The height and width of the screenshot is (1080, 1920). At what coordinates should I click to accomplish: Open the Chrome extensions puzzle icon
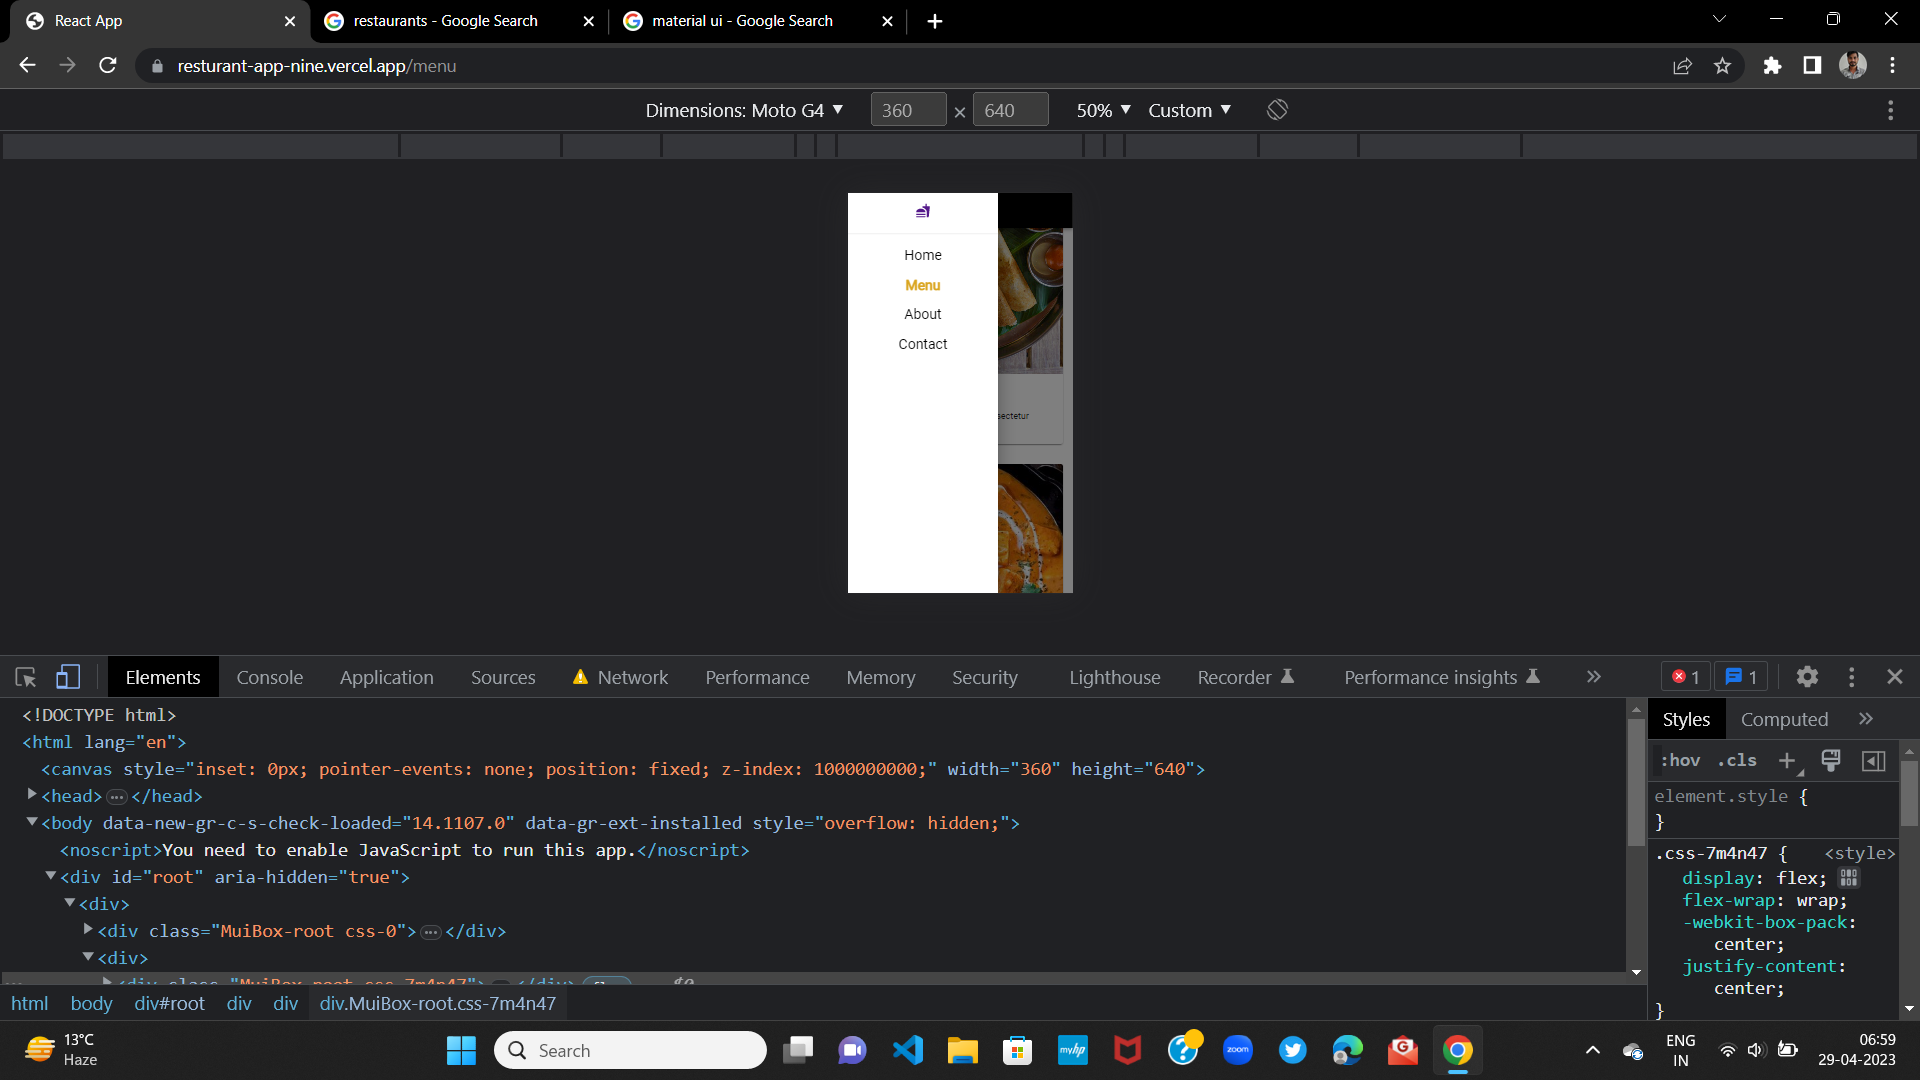tap(1772, 66)
